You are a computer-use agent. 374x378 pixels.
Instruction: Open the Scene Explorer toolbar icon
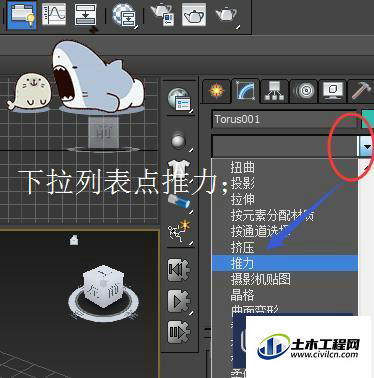[x=22, y=15]
